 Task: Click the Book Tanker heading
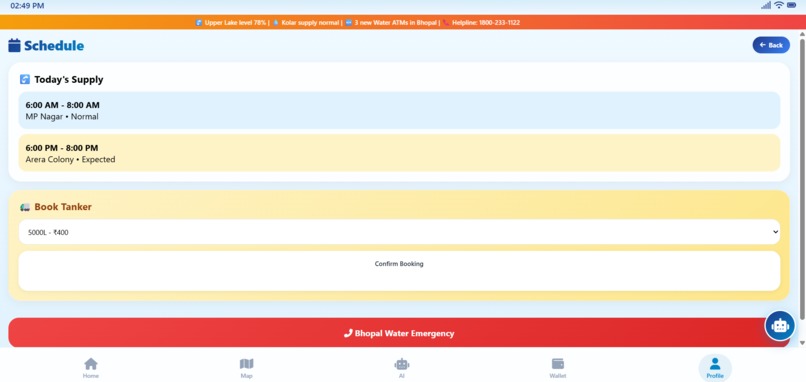coord(63,207)
